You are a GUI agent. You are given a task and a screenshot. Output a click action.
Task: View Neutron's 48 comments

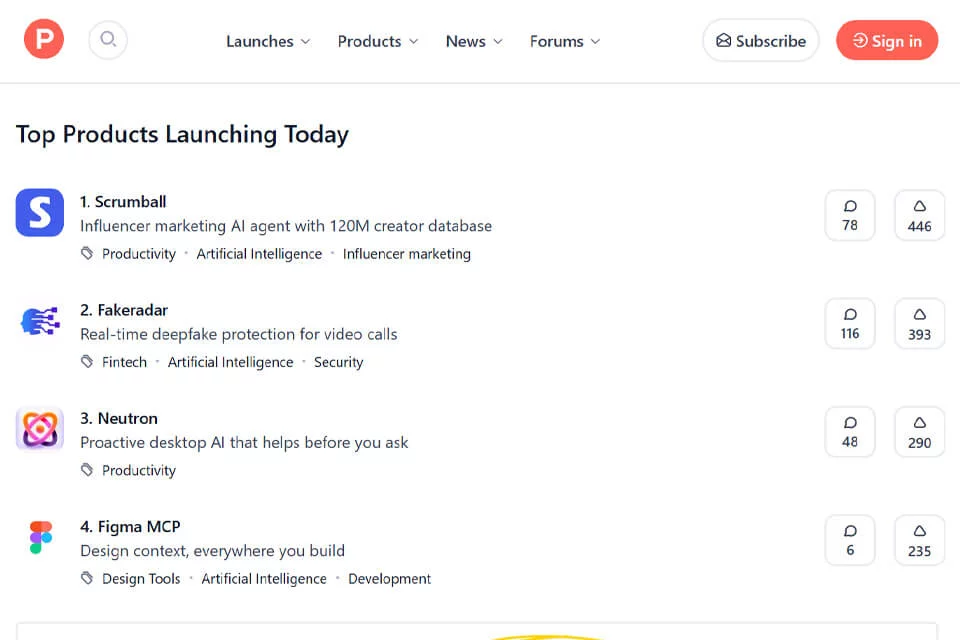tap(850, 432)
